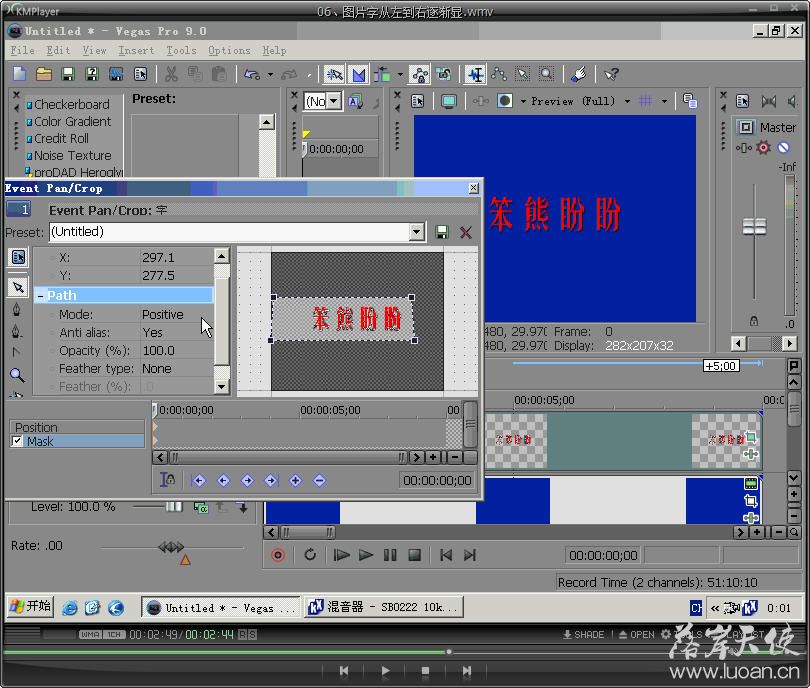Create keyframe with the plus diamond
Image resolution: width=810 pixels, height=688 pixels.
[295, 481]
